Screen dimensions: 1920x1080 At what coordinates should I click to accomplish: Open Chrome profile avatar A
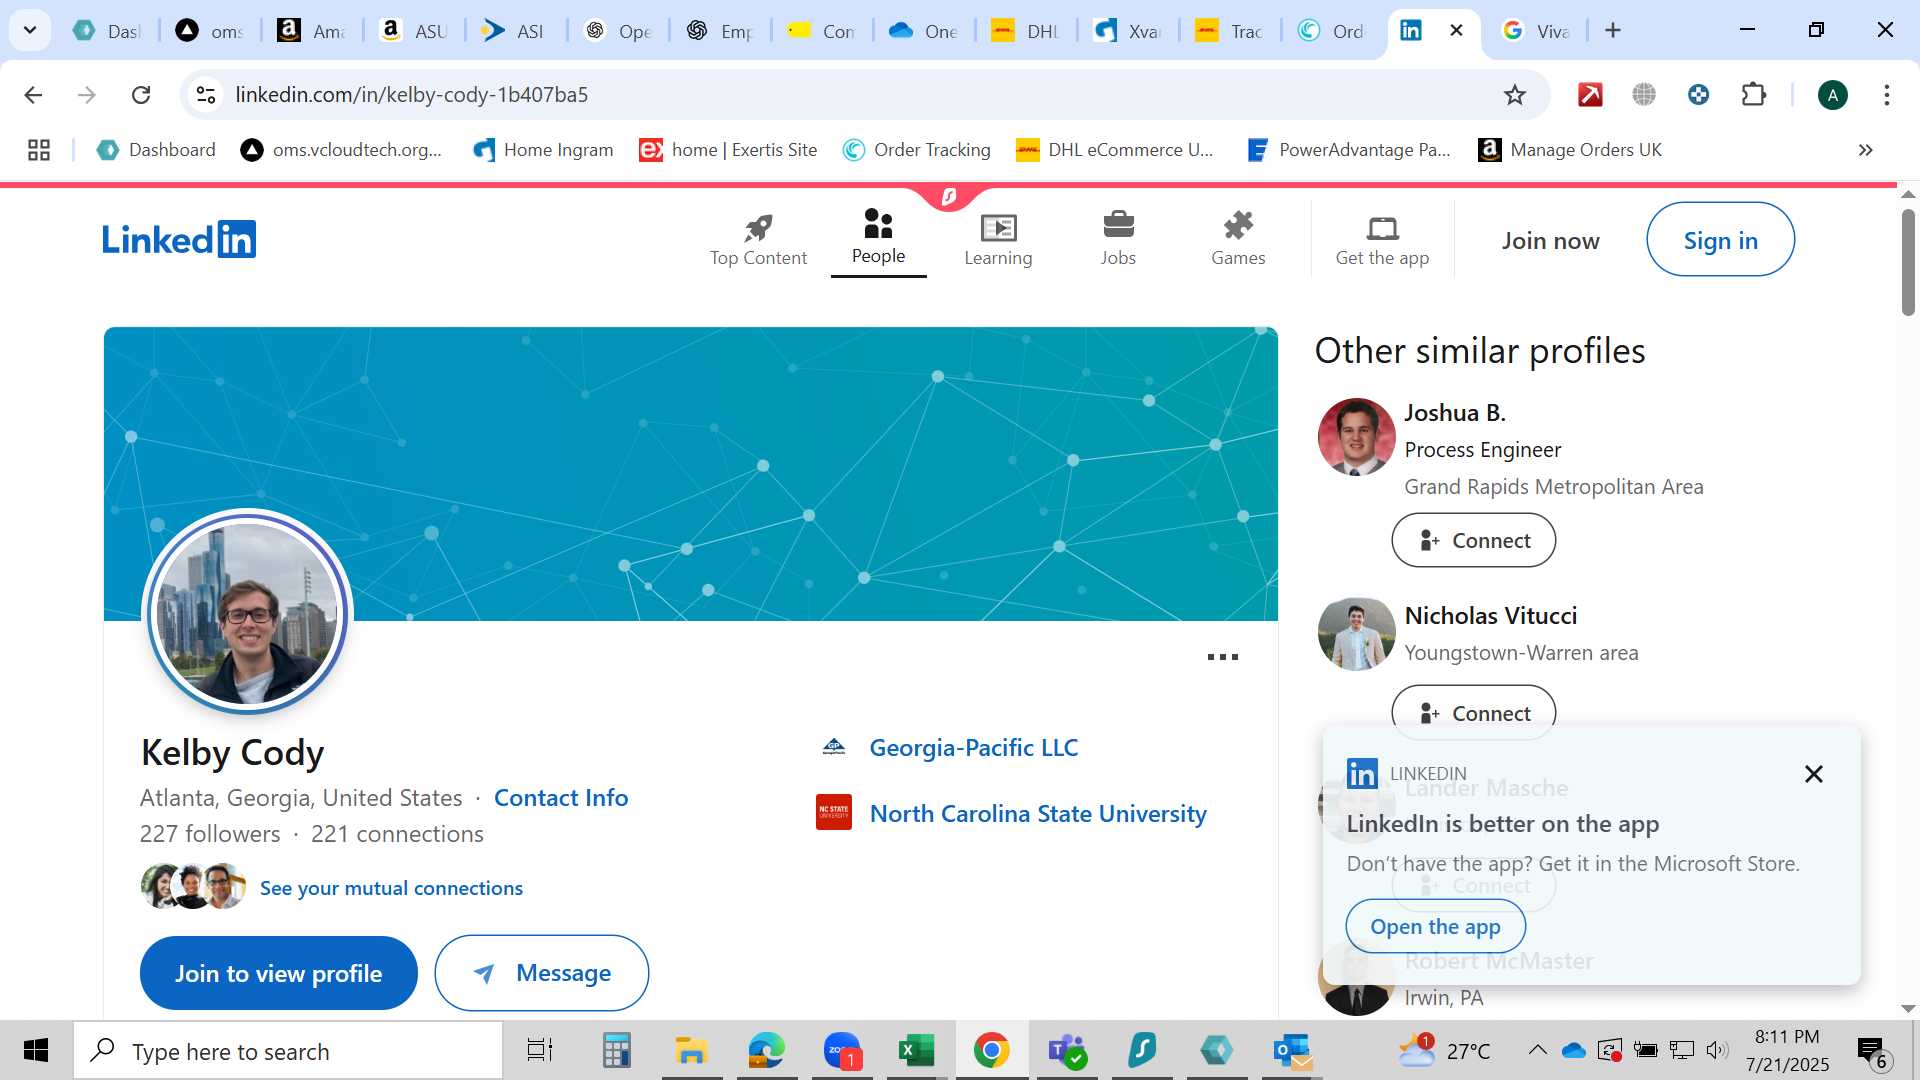point(1832,95)
